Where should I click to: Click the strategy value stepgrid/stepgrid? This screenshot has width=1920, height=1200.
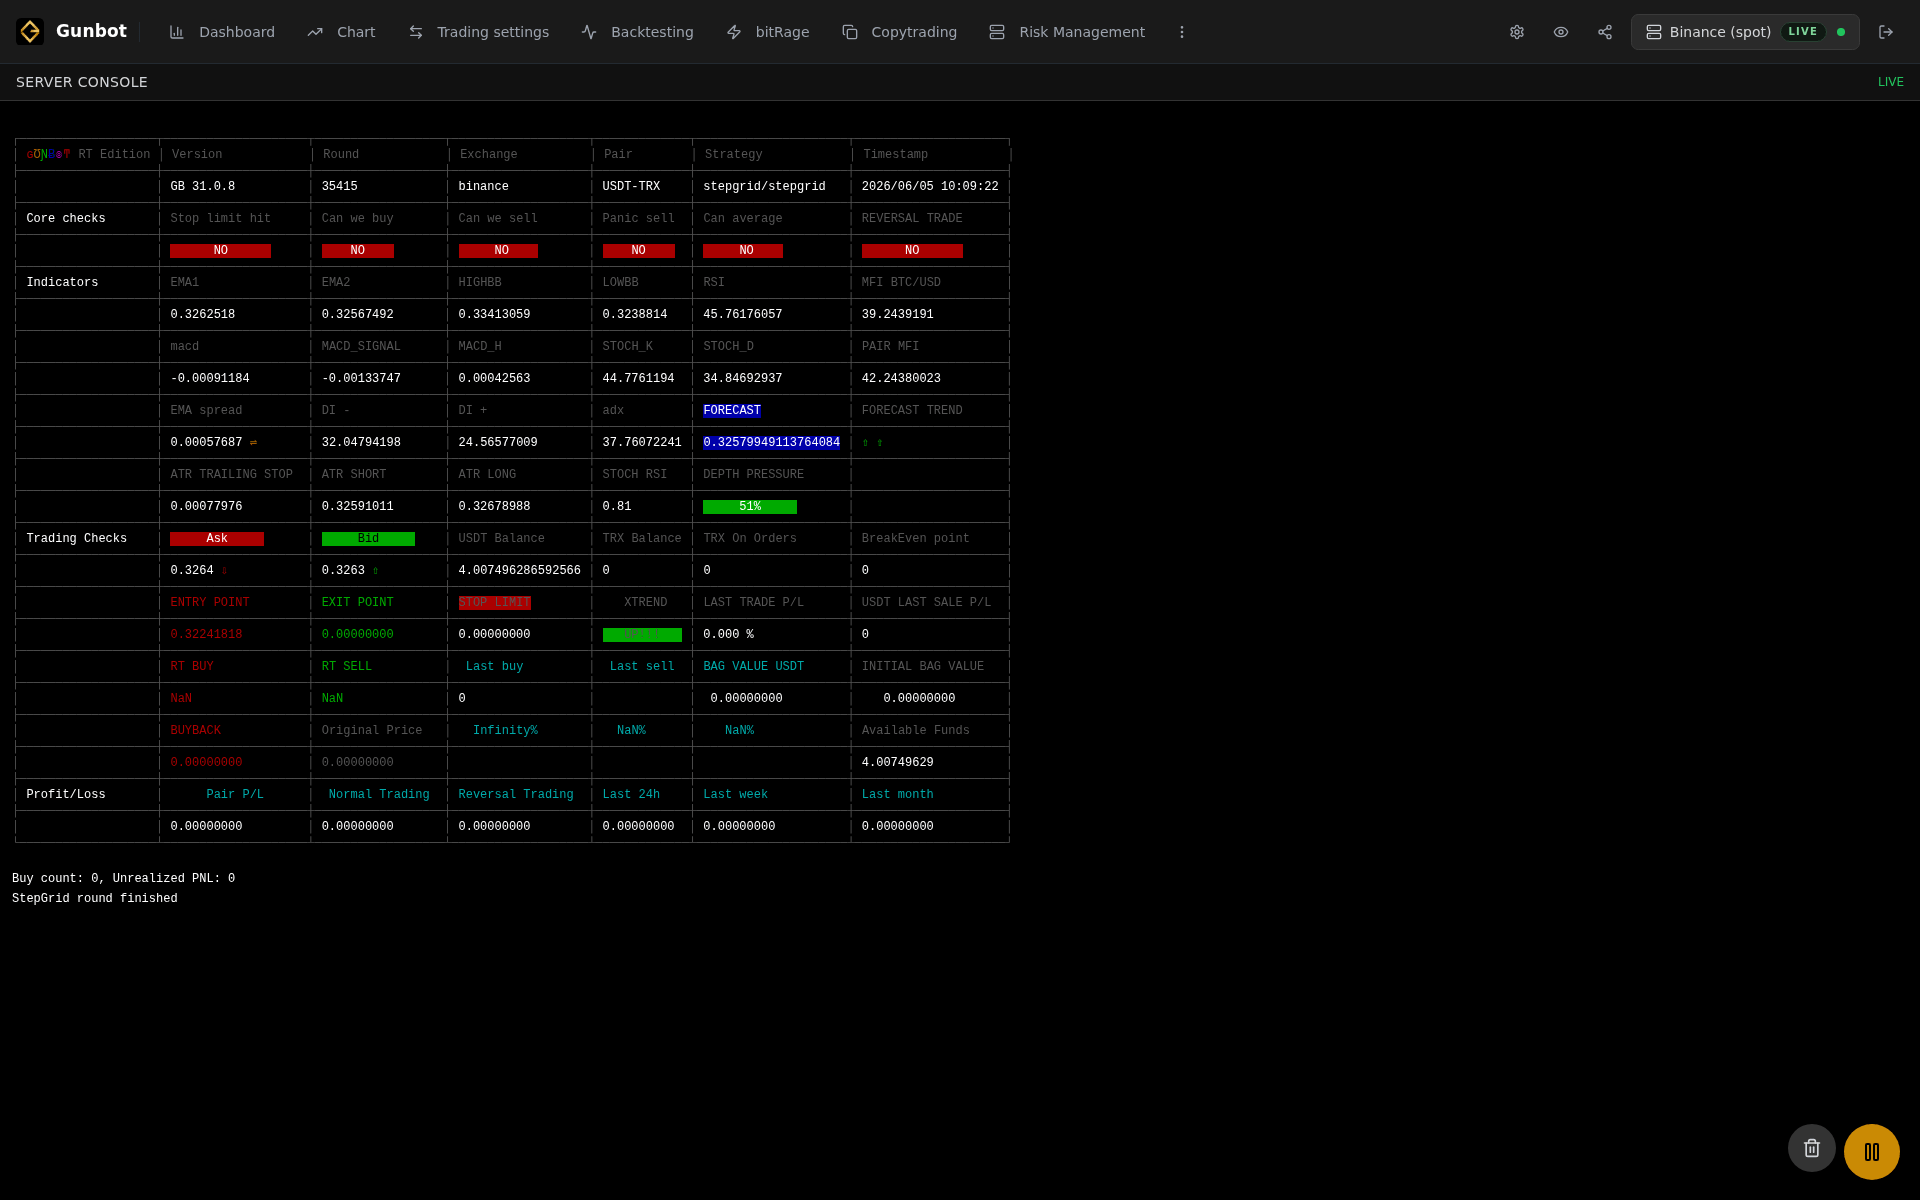(x=764, y=187)
